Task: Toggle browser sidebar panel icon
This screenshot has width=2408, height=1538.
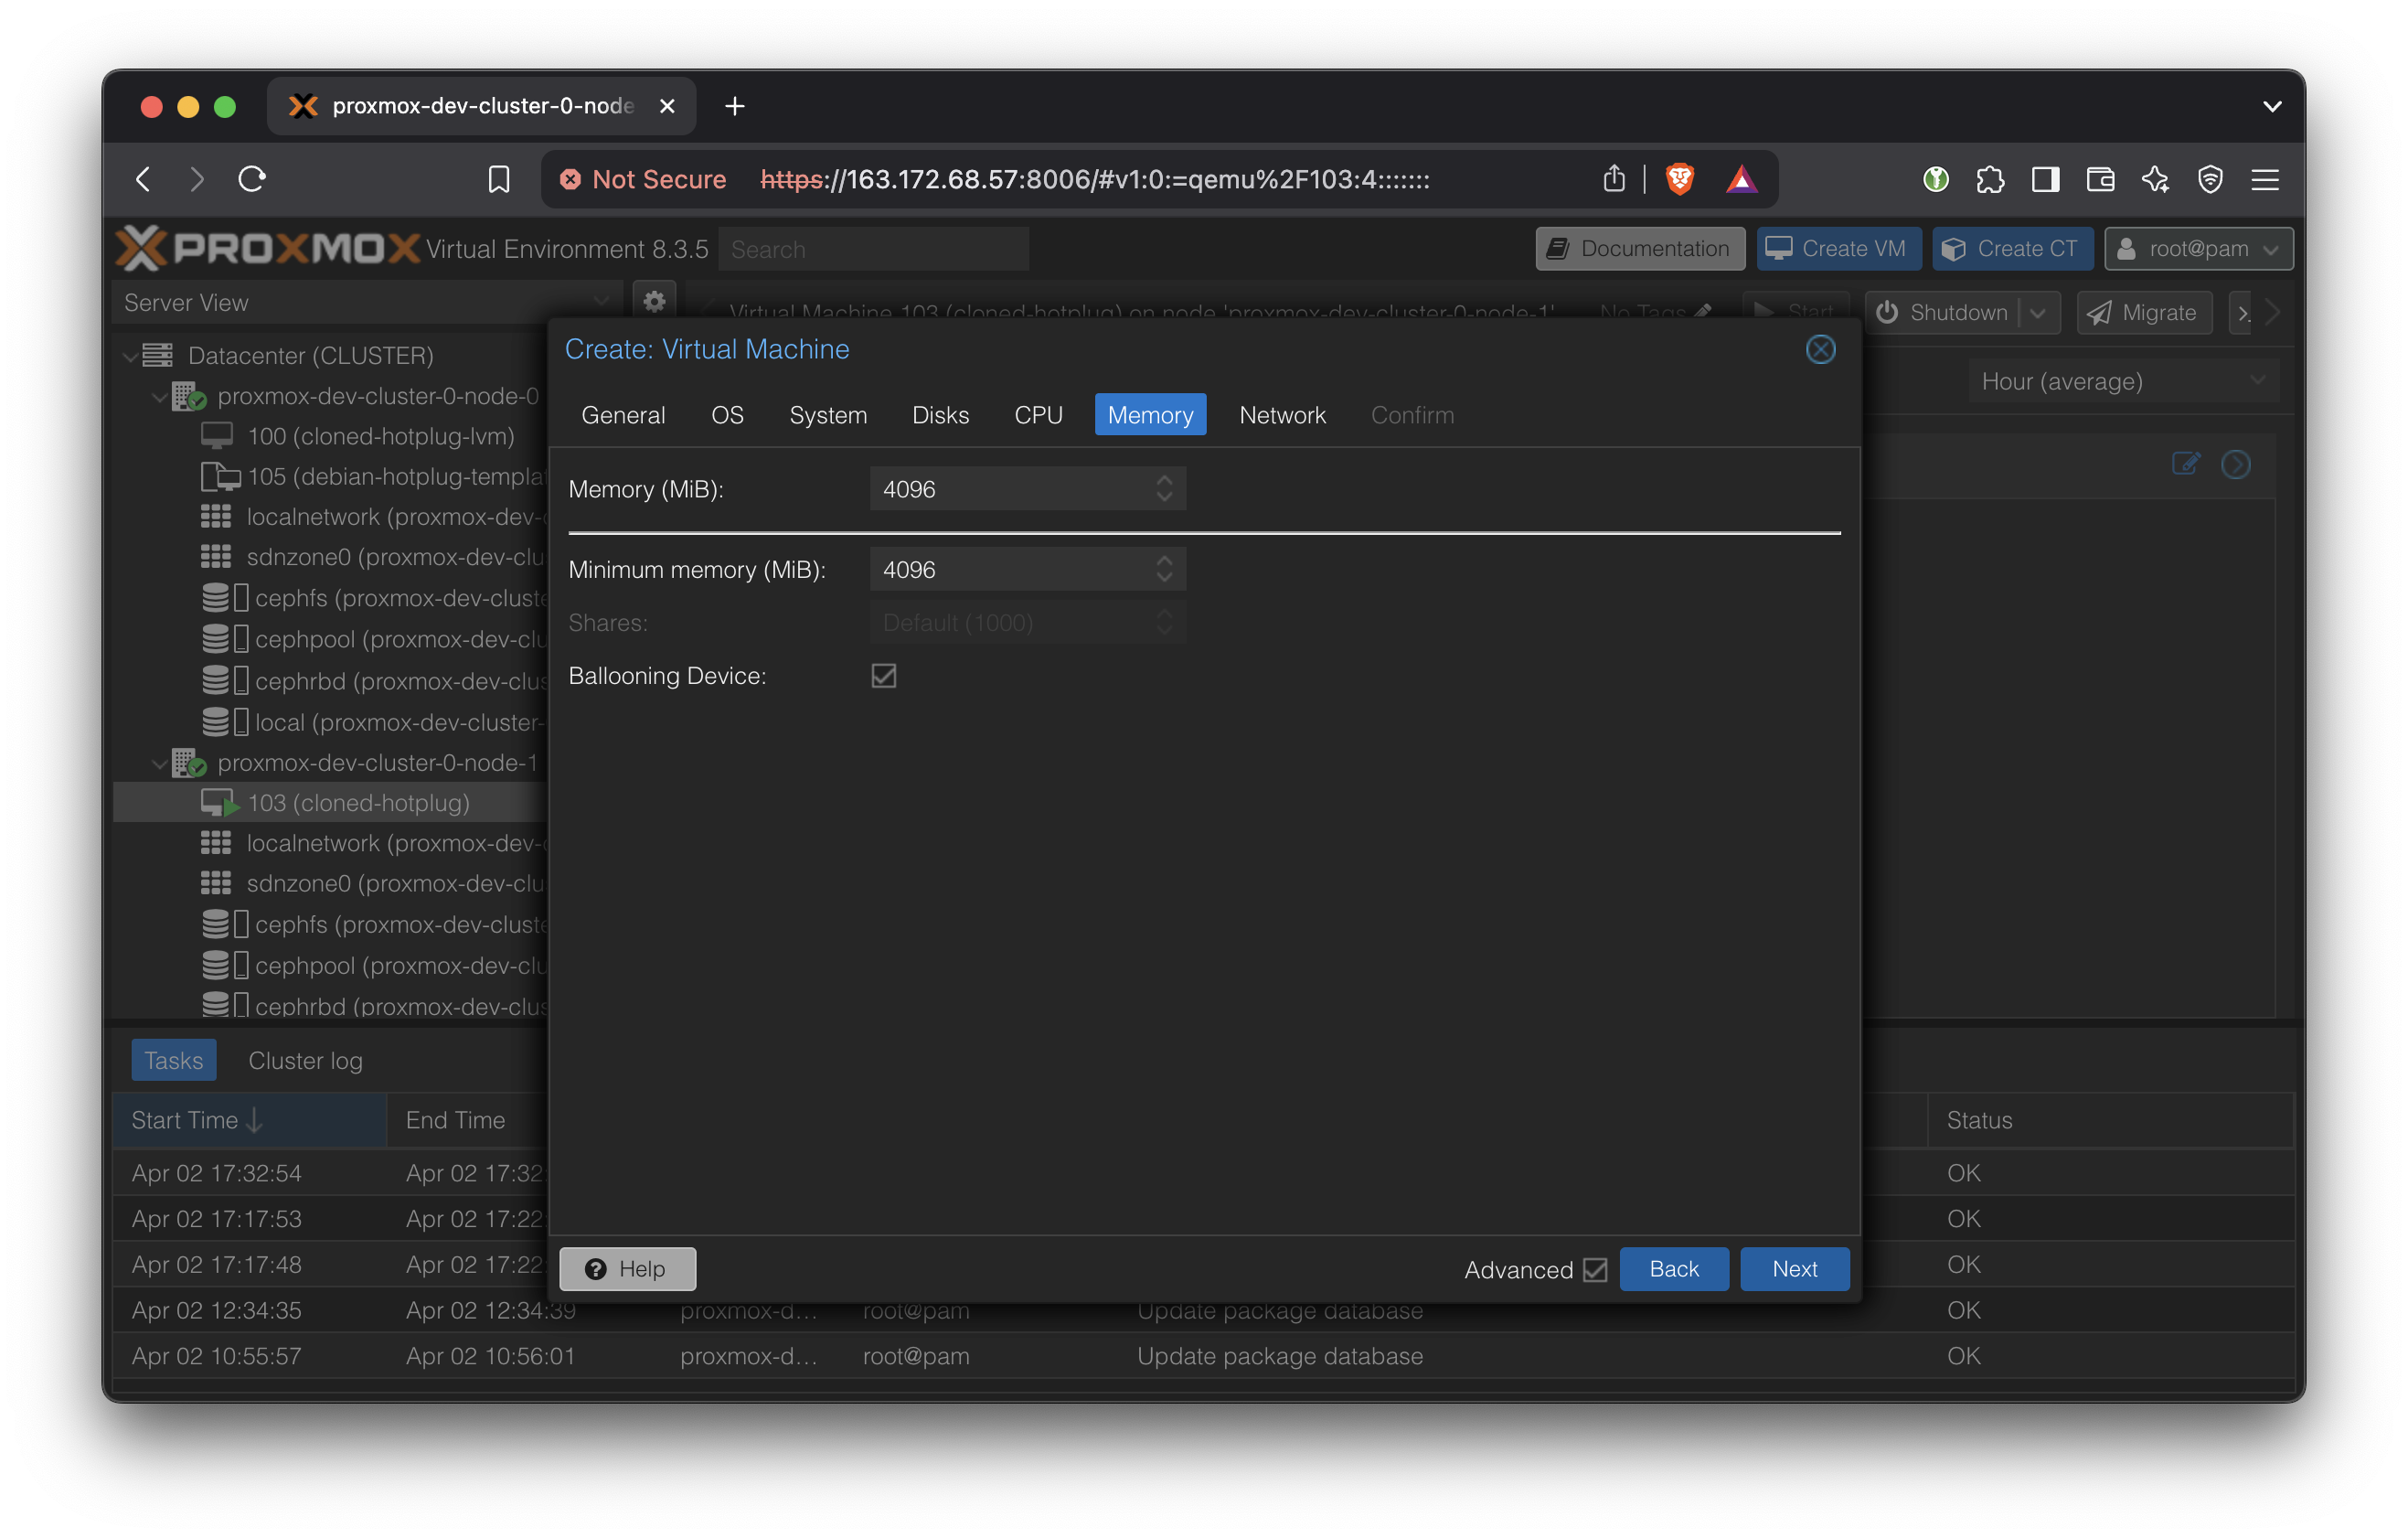Action: click(x=2045, y=179)
